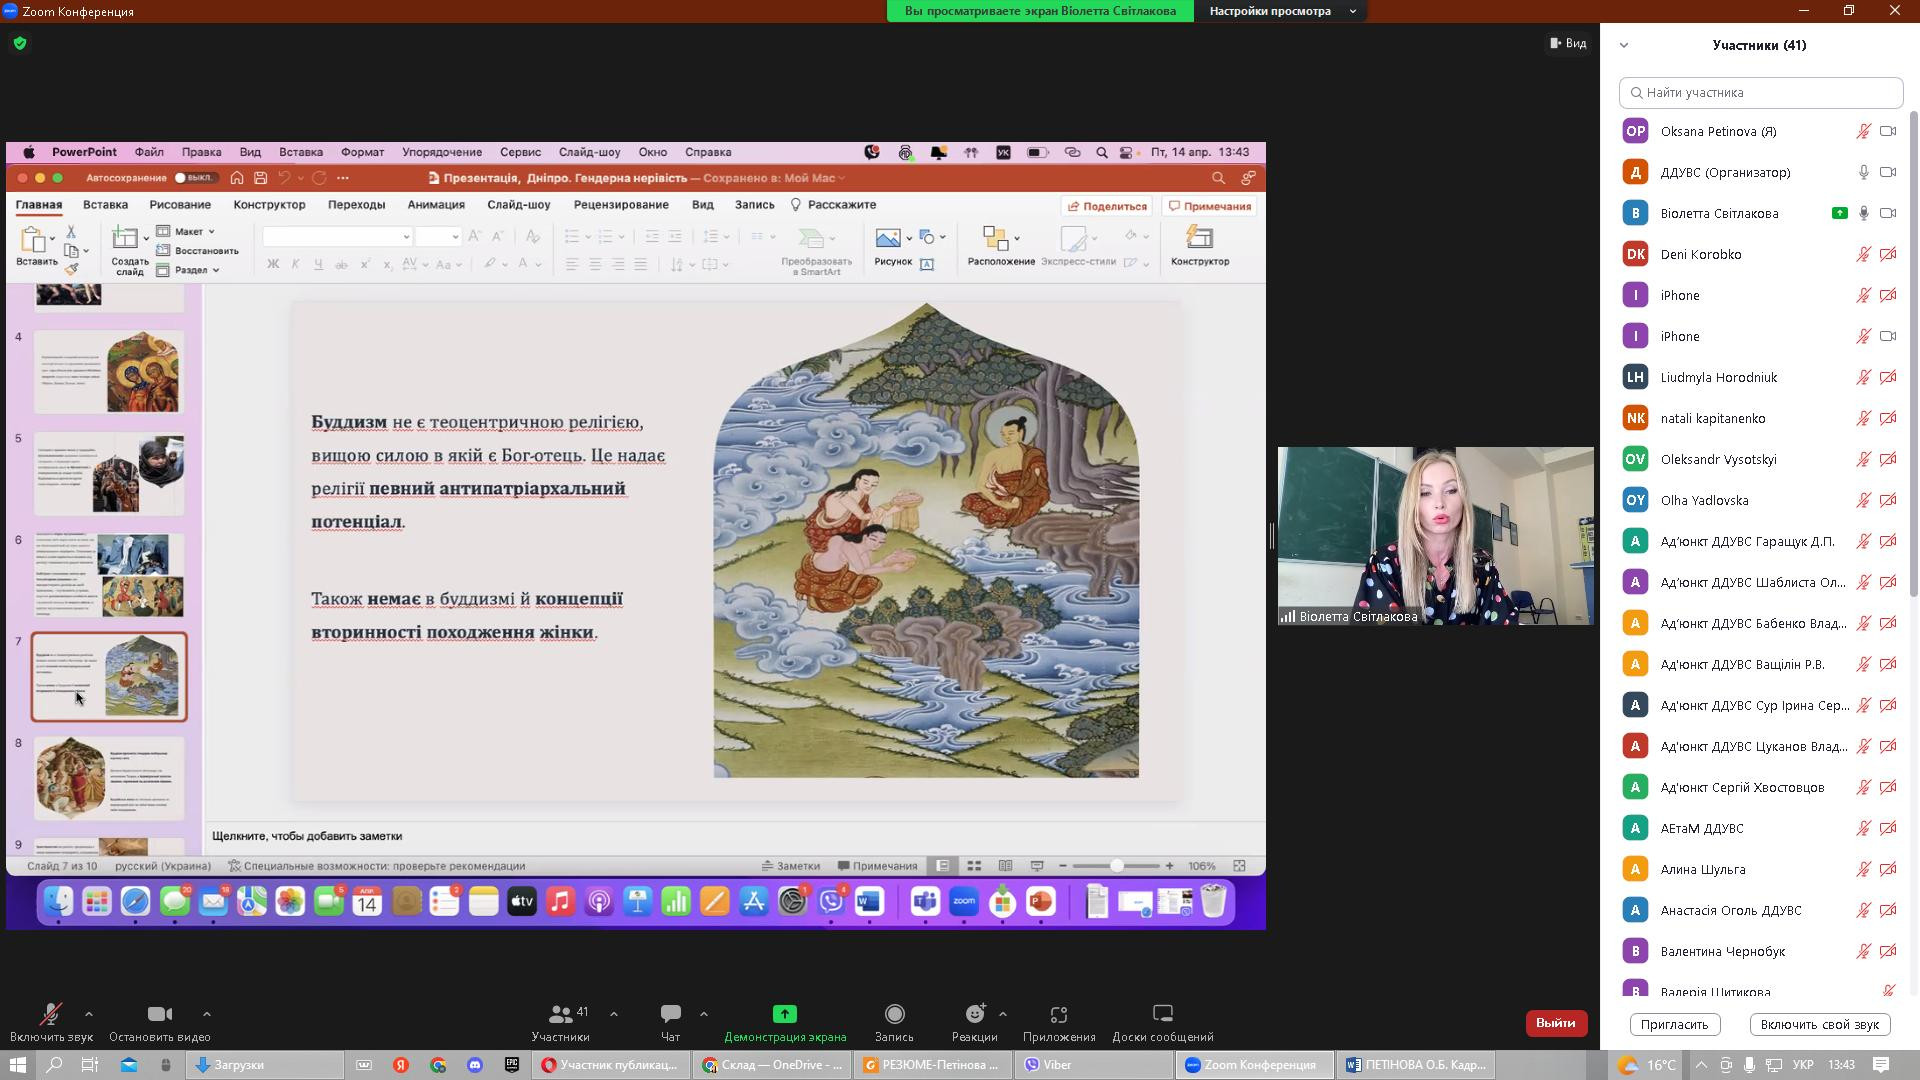Viewport: 1920px width, 1080px height.
Task: Open the Приложения apps icon
Action: (1059, 1014)
